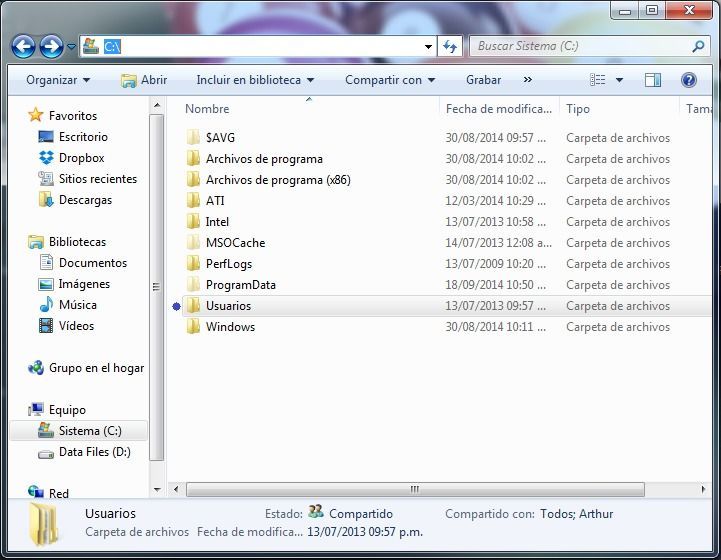Viewport: 721px width, 560px height.
Task: Show more toolbar commands chevron
Action: 527,80
